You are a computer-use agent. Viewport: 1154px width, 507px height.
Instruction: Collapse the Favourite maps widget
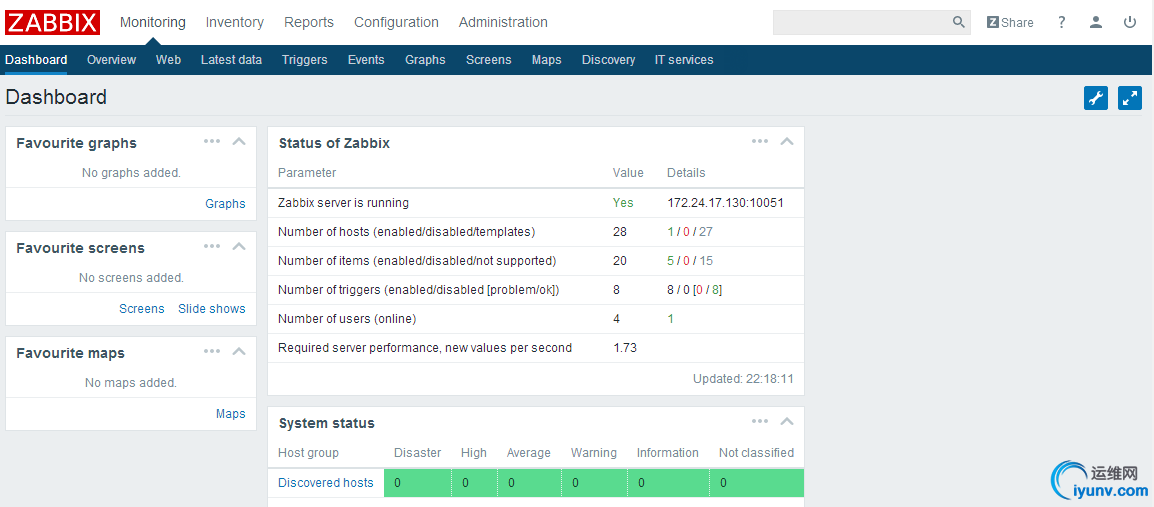pyautogui.click(x=239, y=352)
